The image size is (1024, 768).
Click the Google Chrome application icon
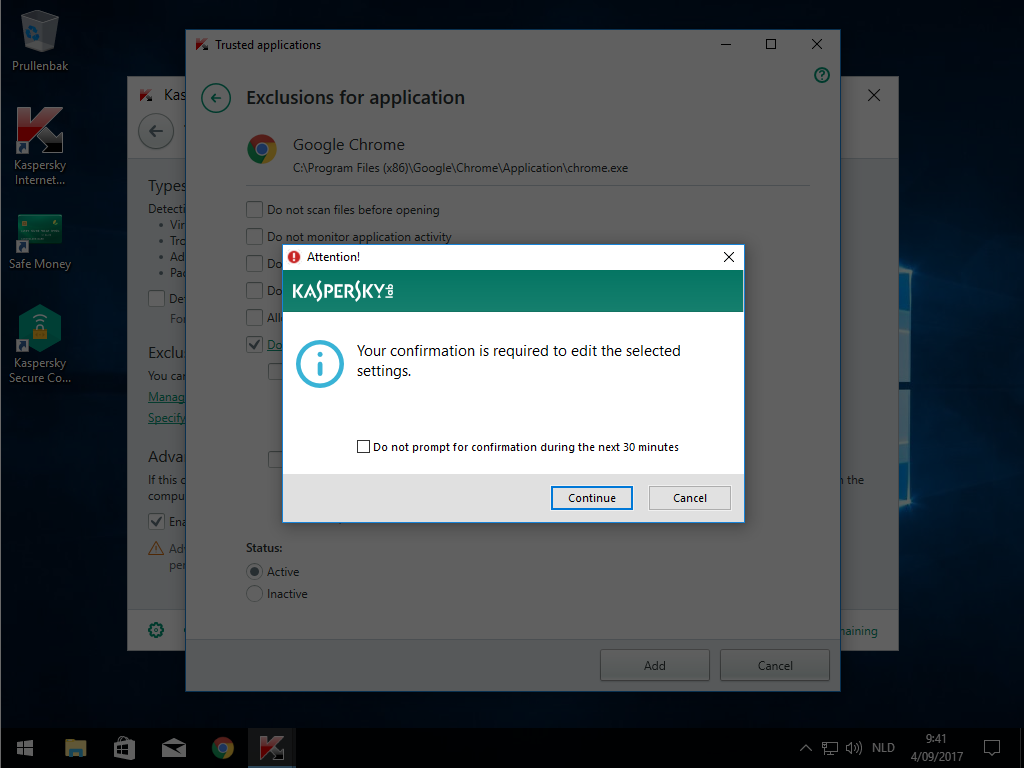click(x=262, y=150)
